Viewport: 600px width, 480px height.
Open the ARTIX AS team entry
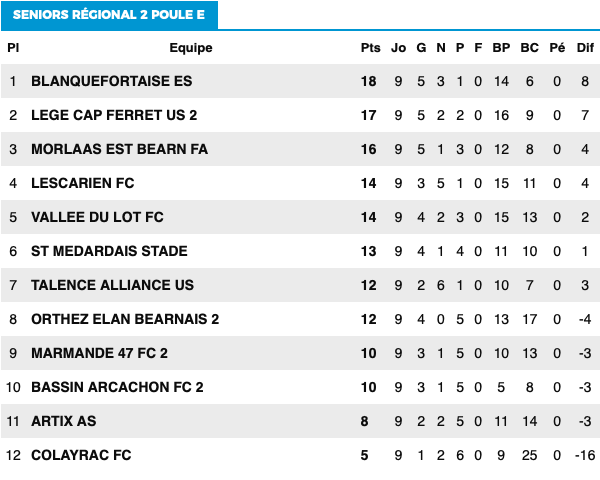click(x=64, y=421)
